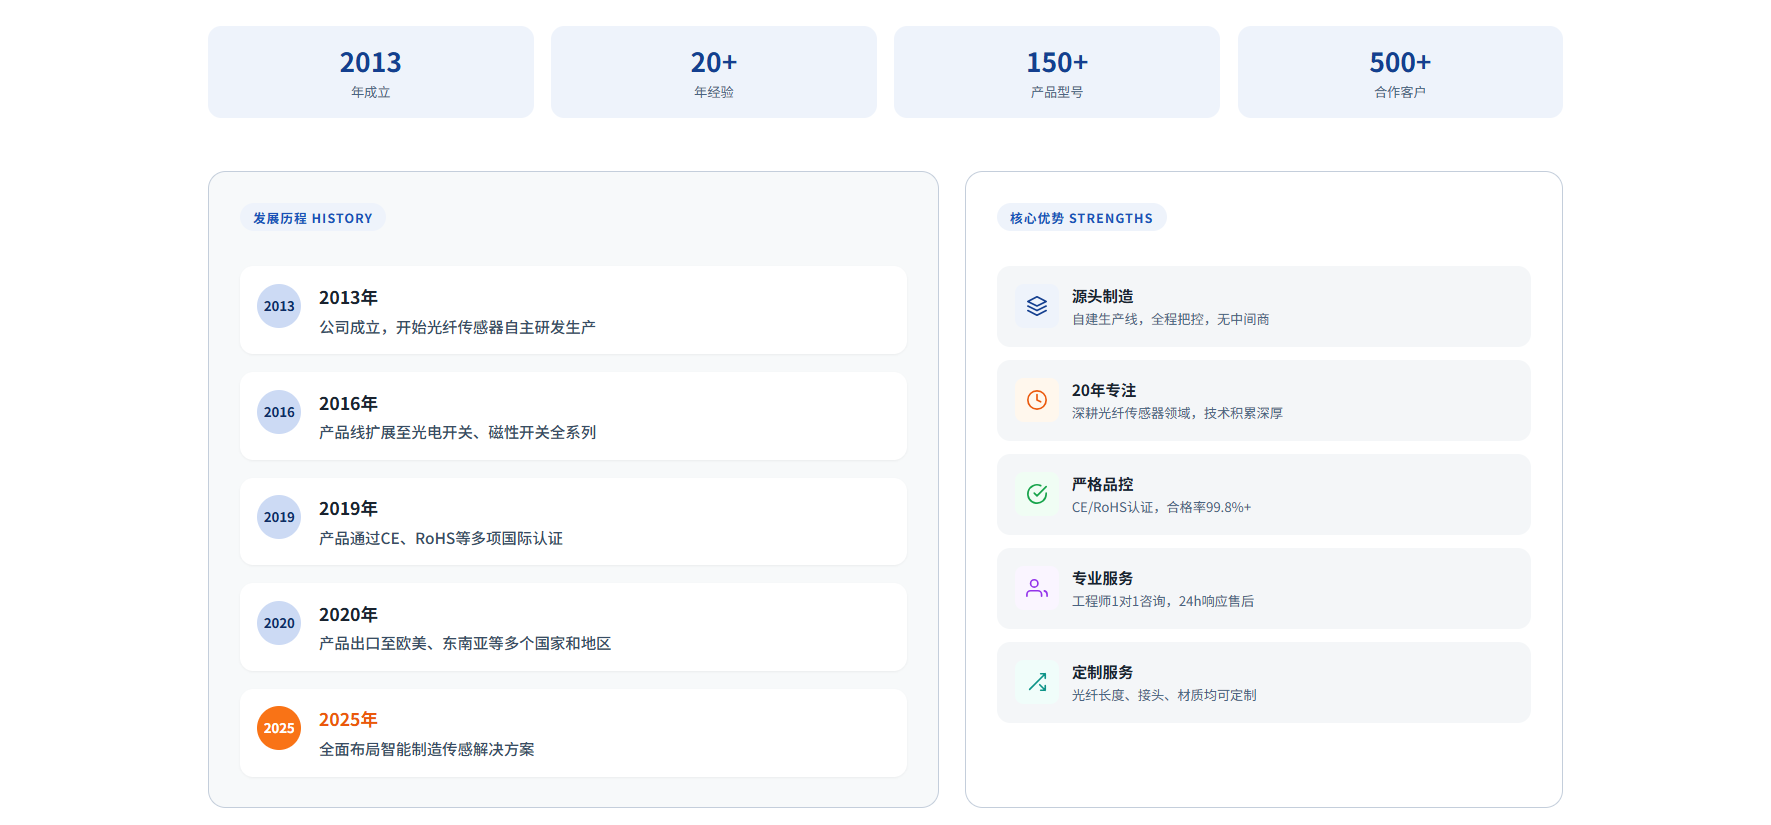Viewport: 1771px width, 825px height.
Task: Click text 工程师1对1咨询，24h响应售后
Action: coord(1163,601)
